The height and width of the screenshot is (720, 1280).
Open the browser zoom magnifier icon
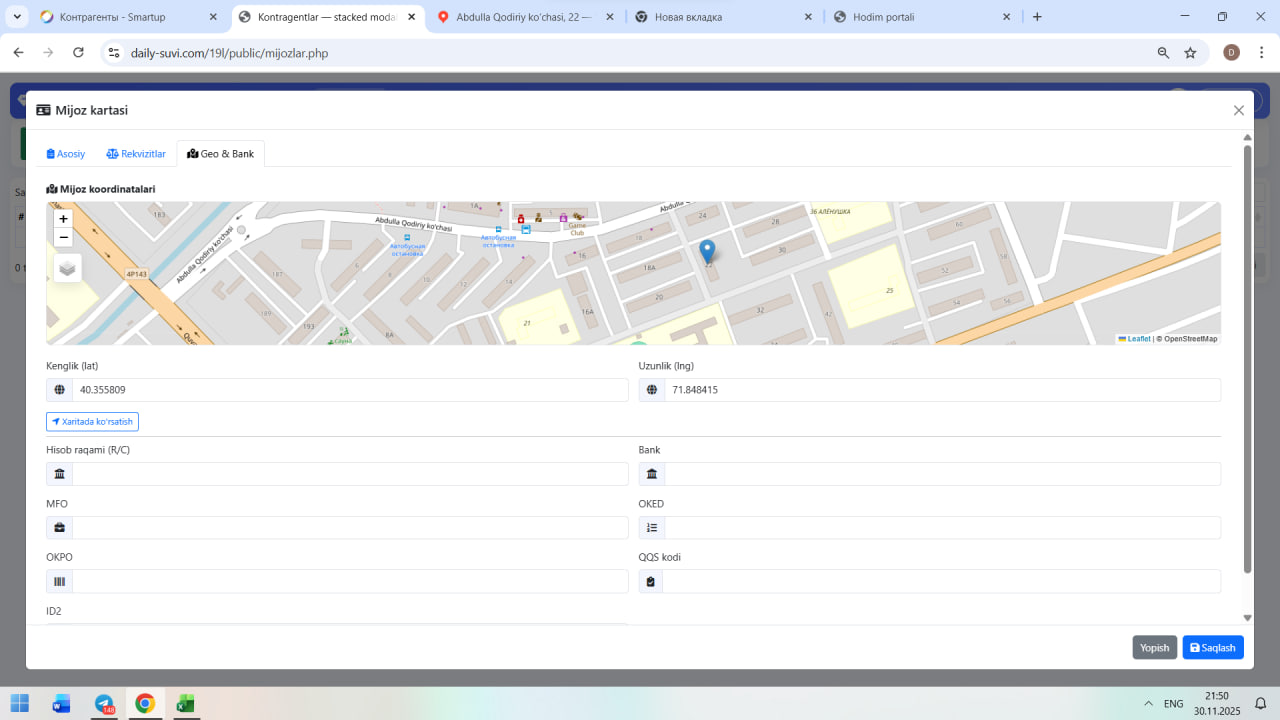pyautogui.click(x=1163, y=53)
